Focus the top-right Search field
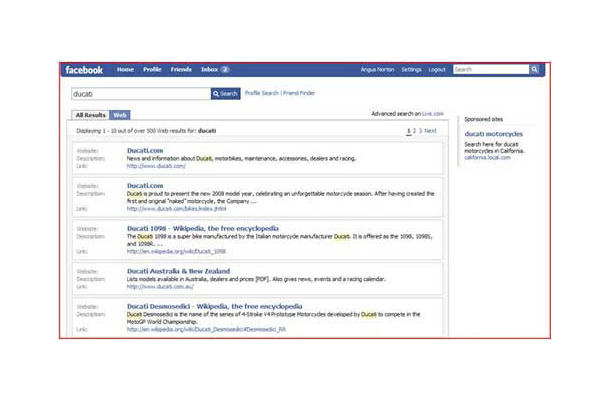Screen dimensions: 610x400 coord(491,69)
